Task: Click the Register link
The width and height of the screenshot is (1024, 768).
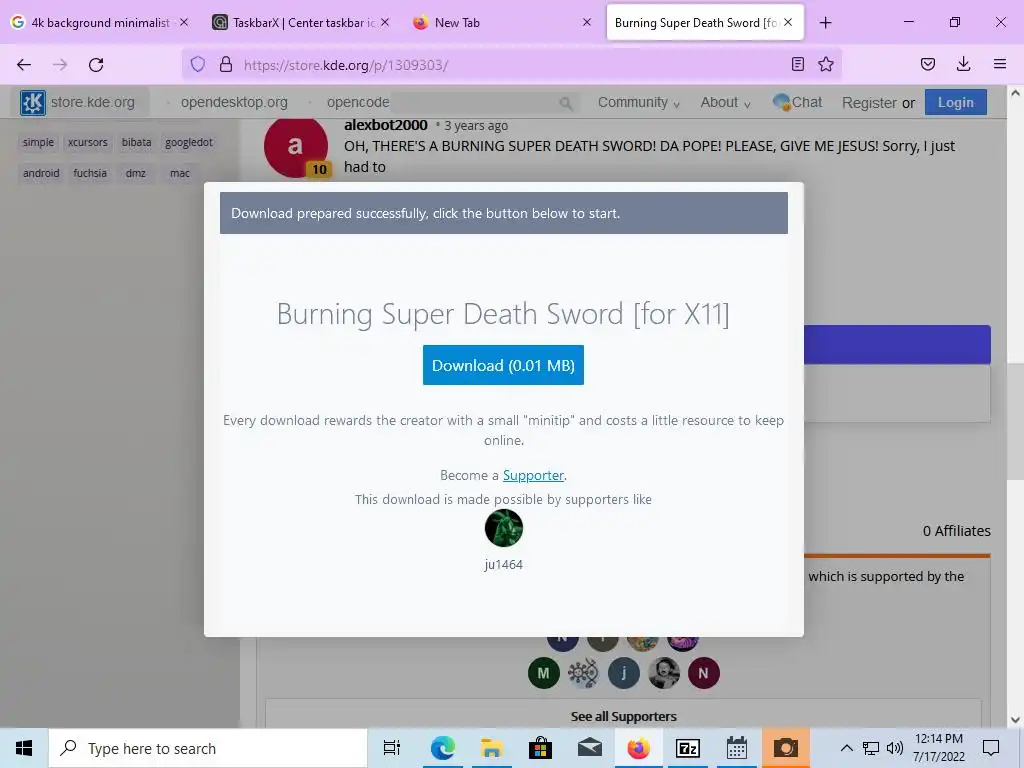Action: [869, 103]
